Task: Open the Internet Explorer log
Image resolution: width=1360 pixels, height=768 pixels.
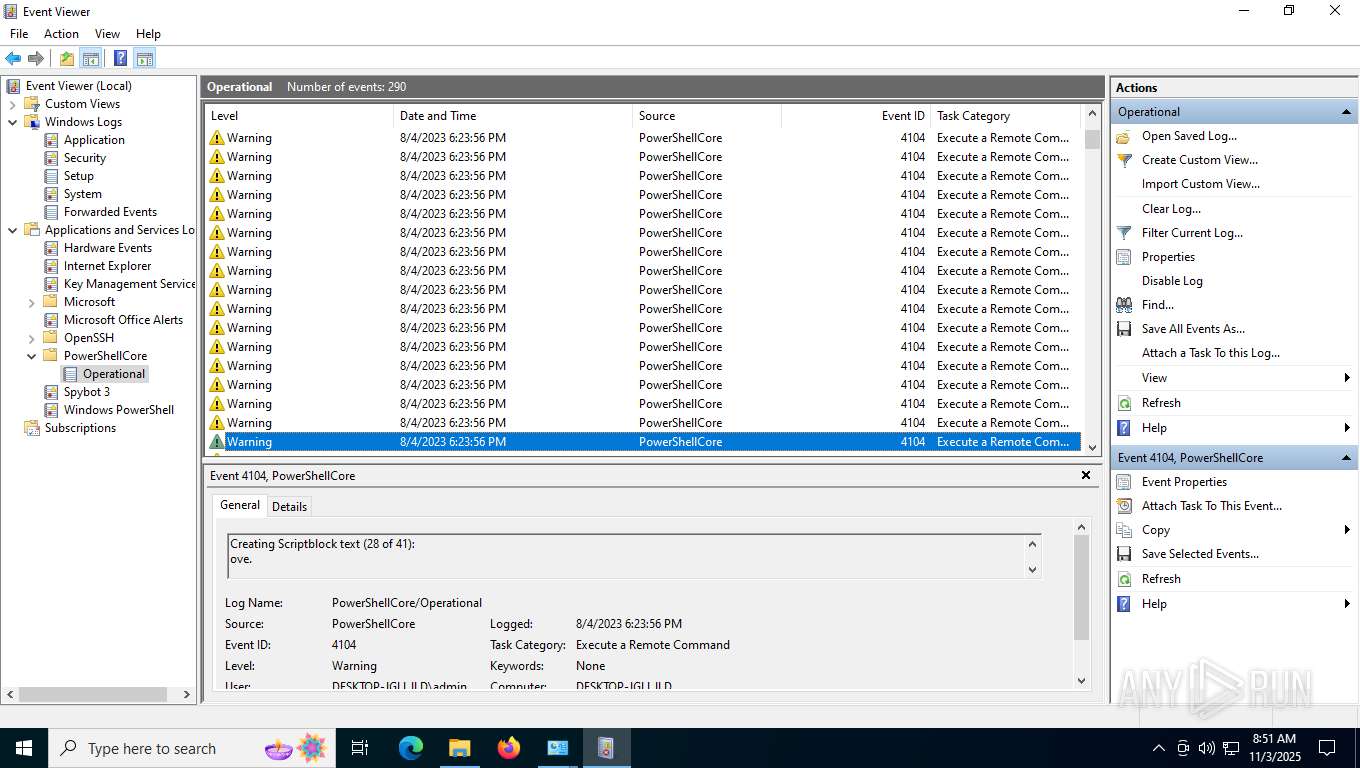Action: click(107, 266)
